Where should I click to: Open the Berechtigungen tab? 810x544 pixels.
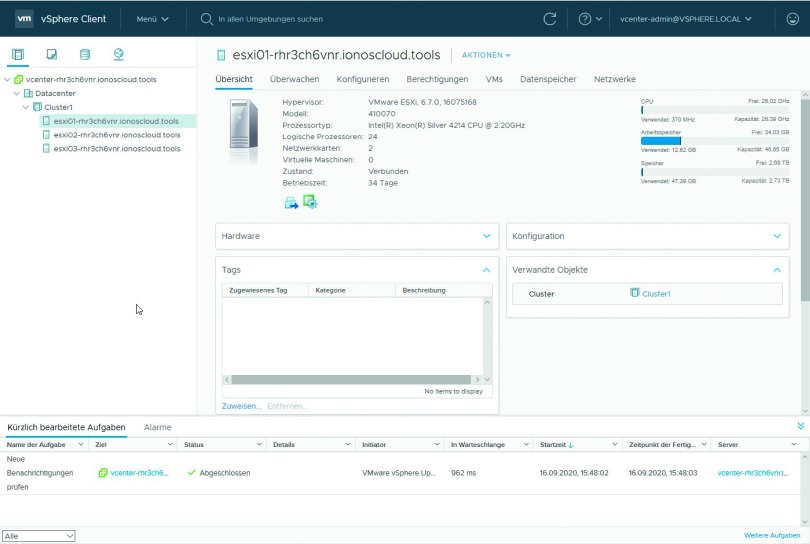click(437, 79)
